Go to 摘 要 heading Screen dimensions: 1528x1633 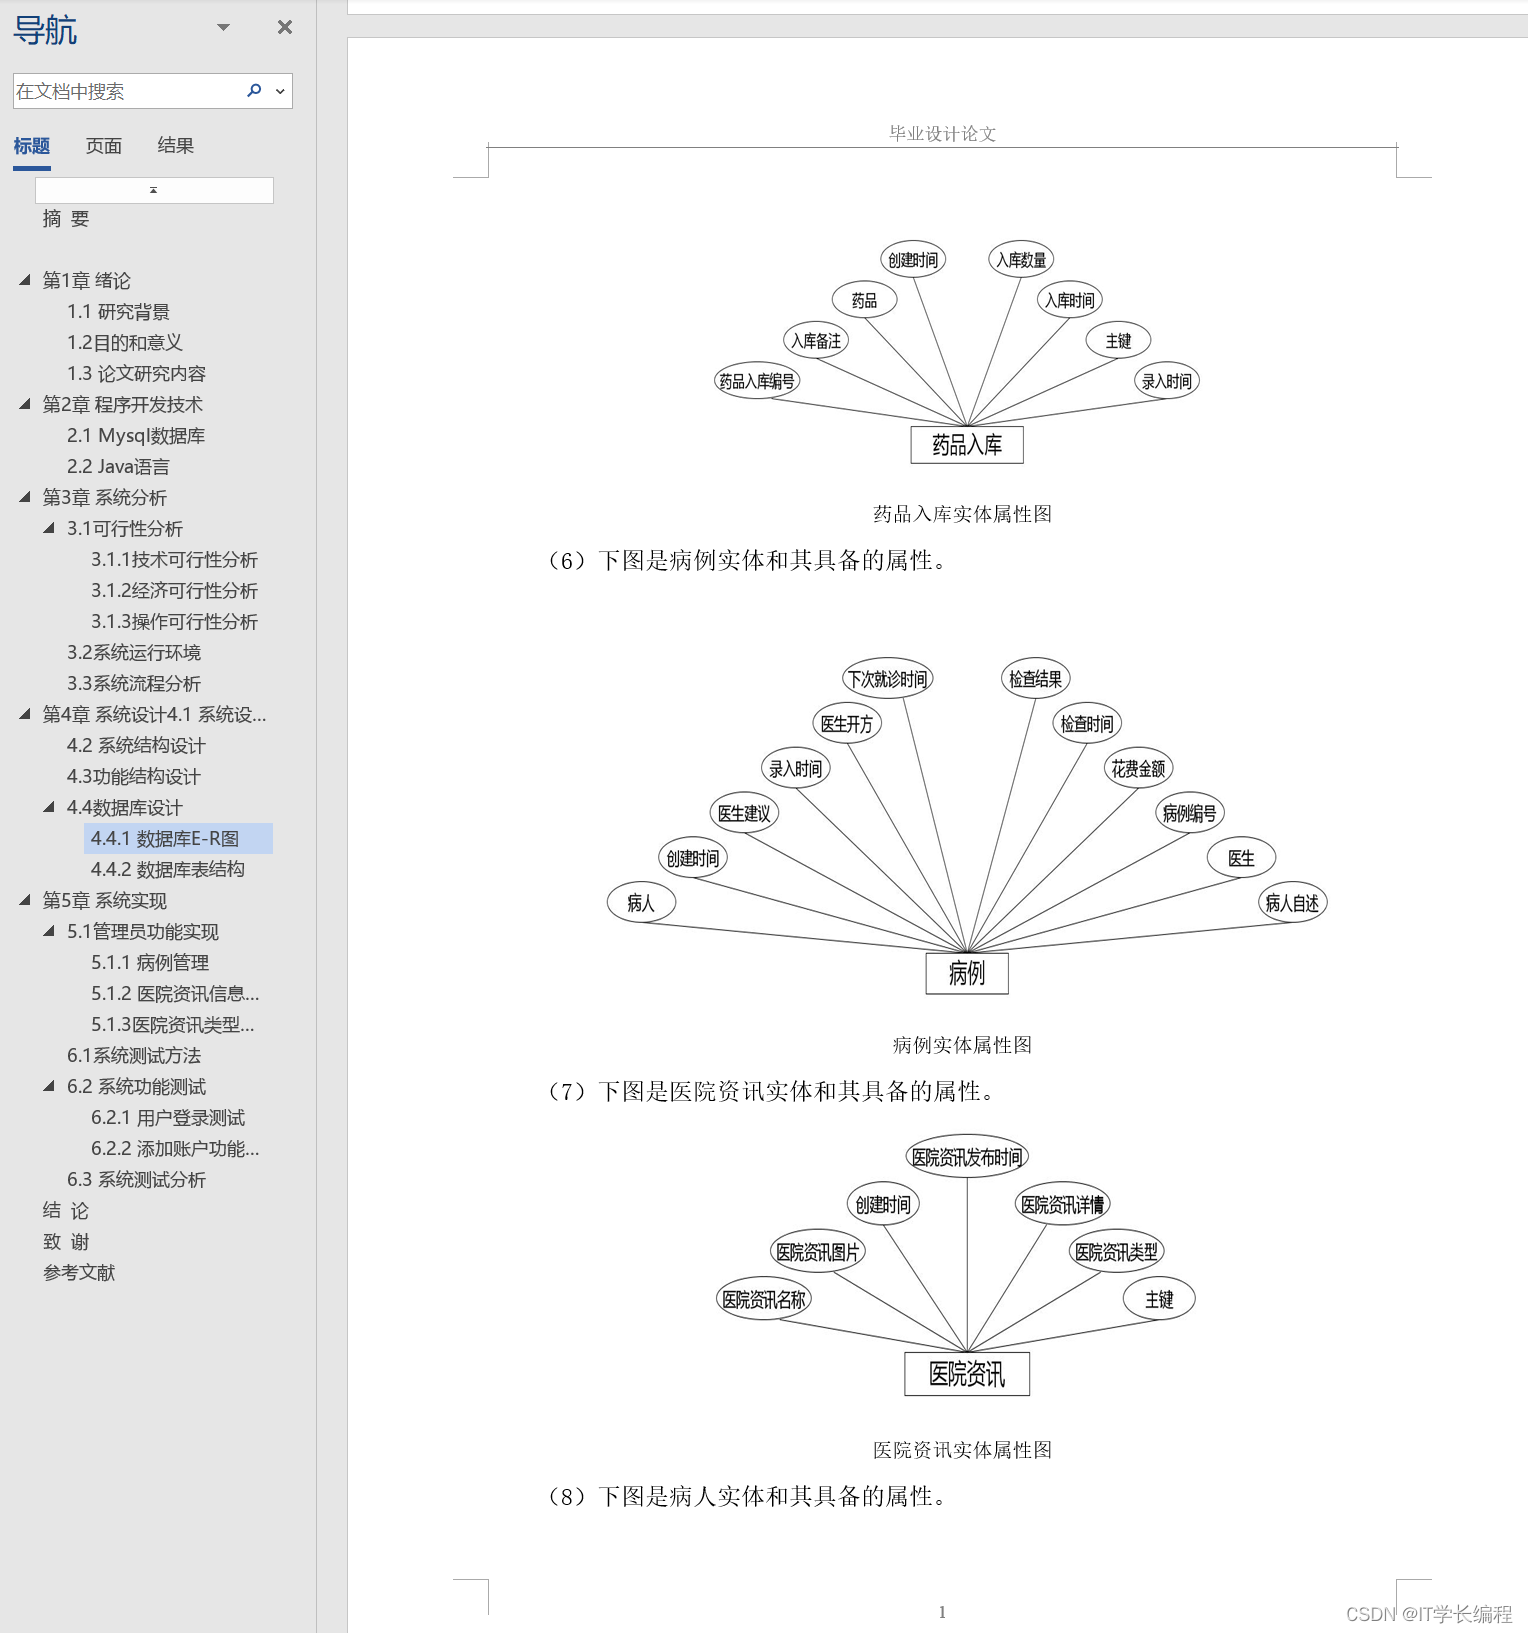(66, 219)
